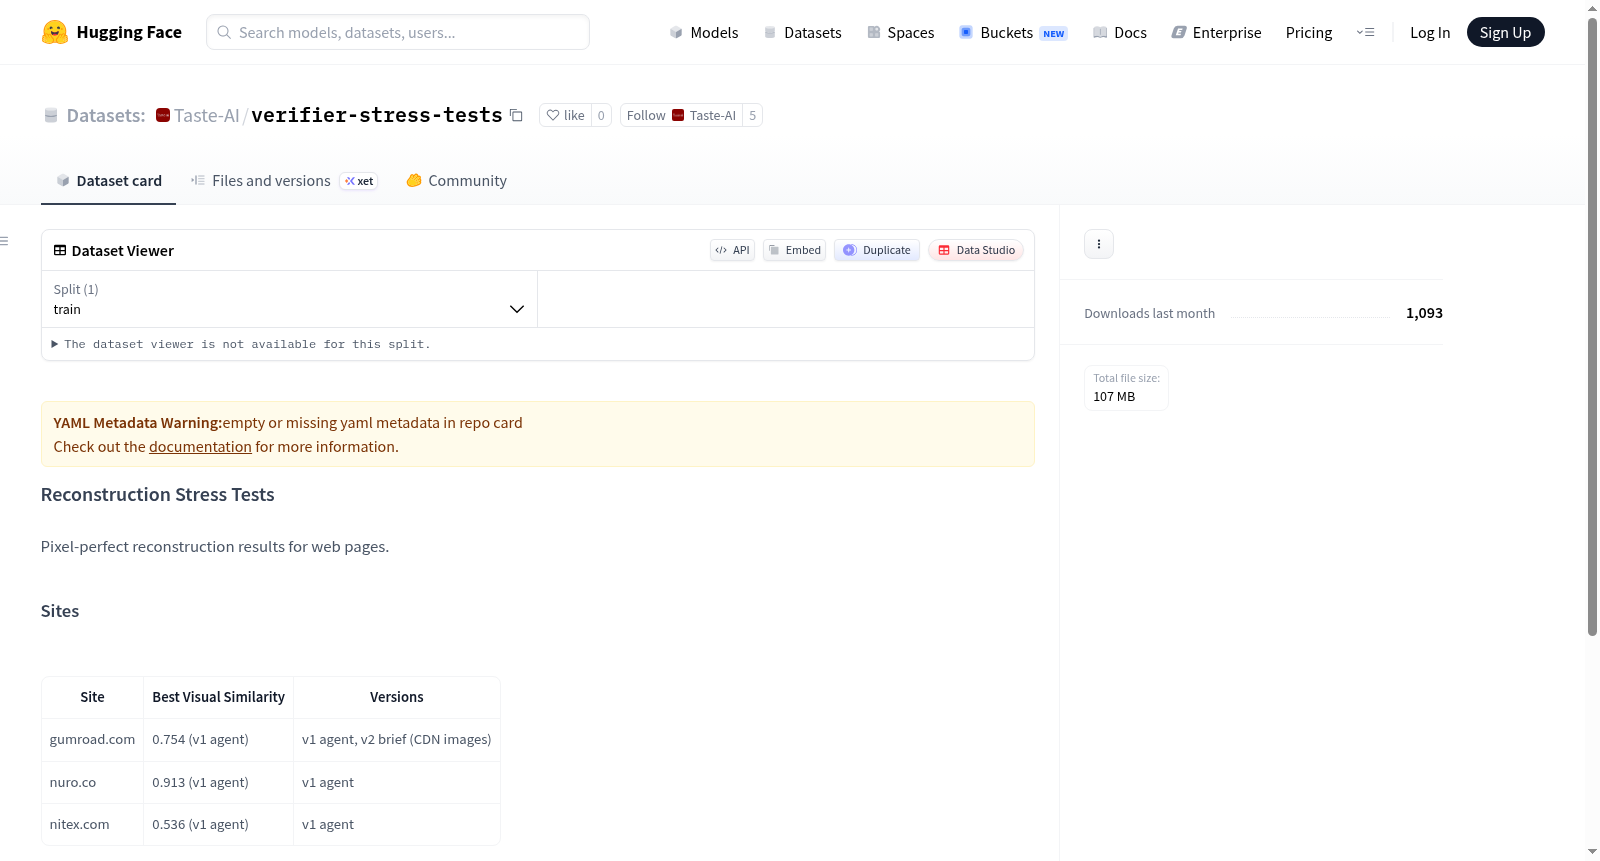This screenshot has height=861, width=1600.
Task: Follow the Taste-AI organization
Action: pos(681,115)
